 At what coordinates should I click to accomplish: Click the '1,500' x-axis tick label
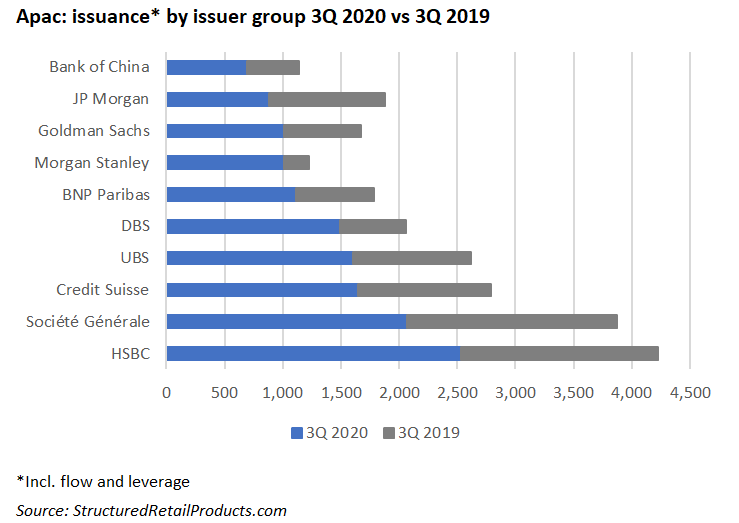[x=341, y=392]
